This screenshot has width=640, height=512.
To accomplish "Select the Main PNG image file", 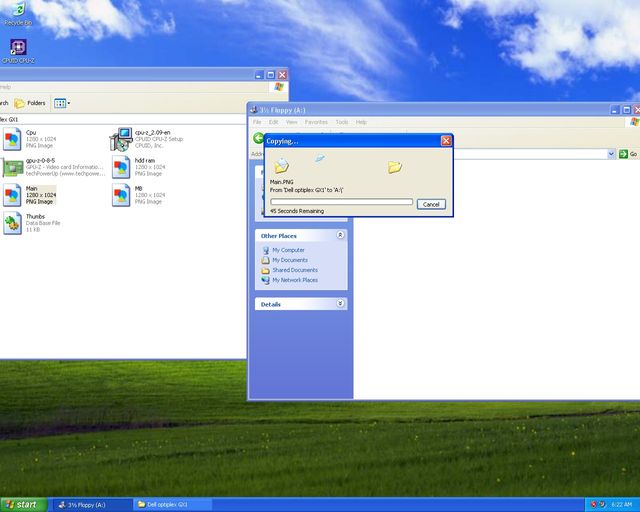I will 29,195.
